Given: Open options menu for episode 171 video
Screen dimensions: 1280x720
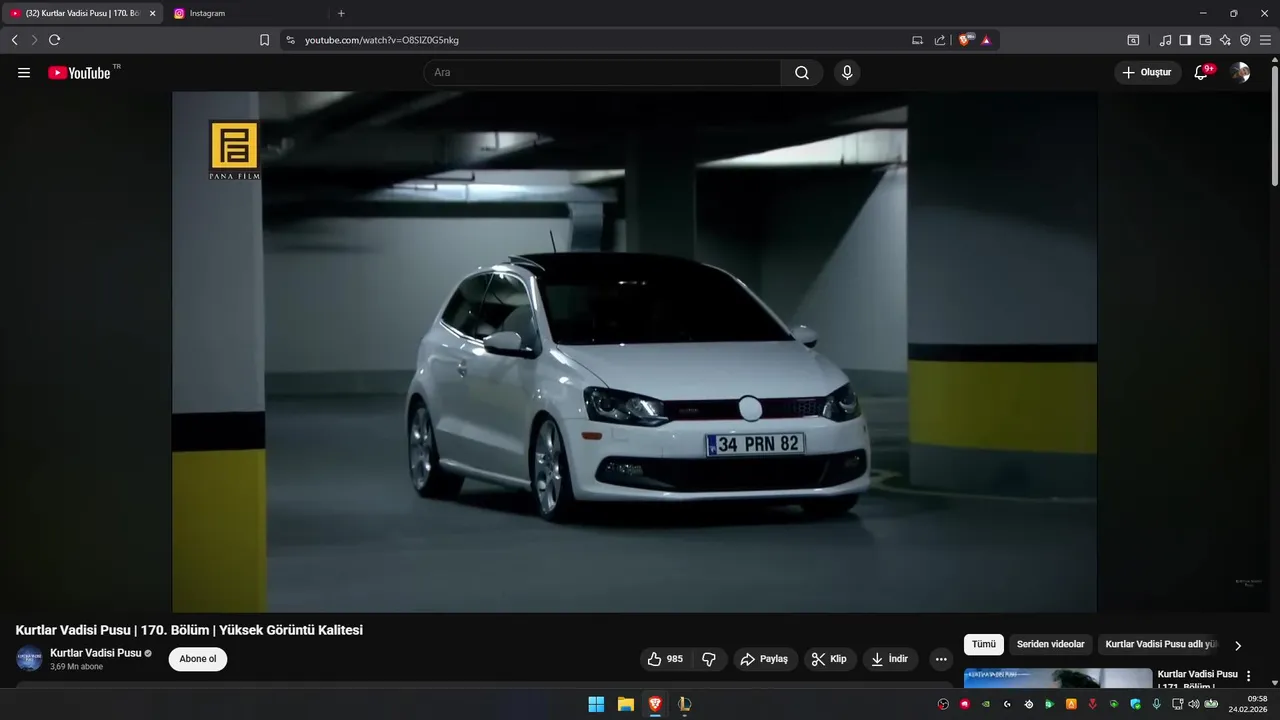Looking at the screenshot, I should point(1248,676).
